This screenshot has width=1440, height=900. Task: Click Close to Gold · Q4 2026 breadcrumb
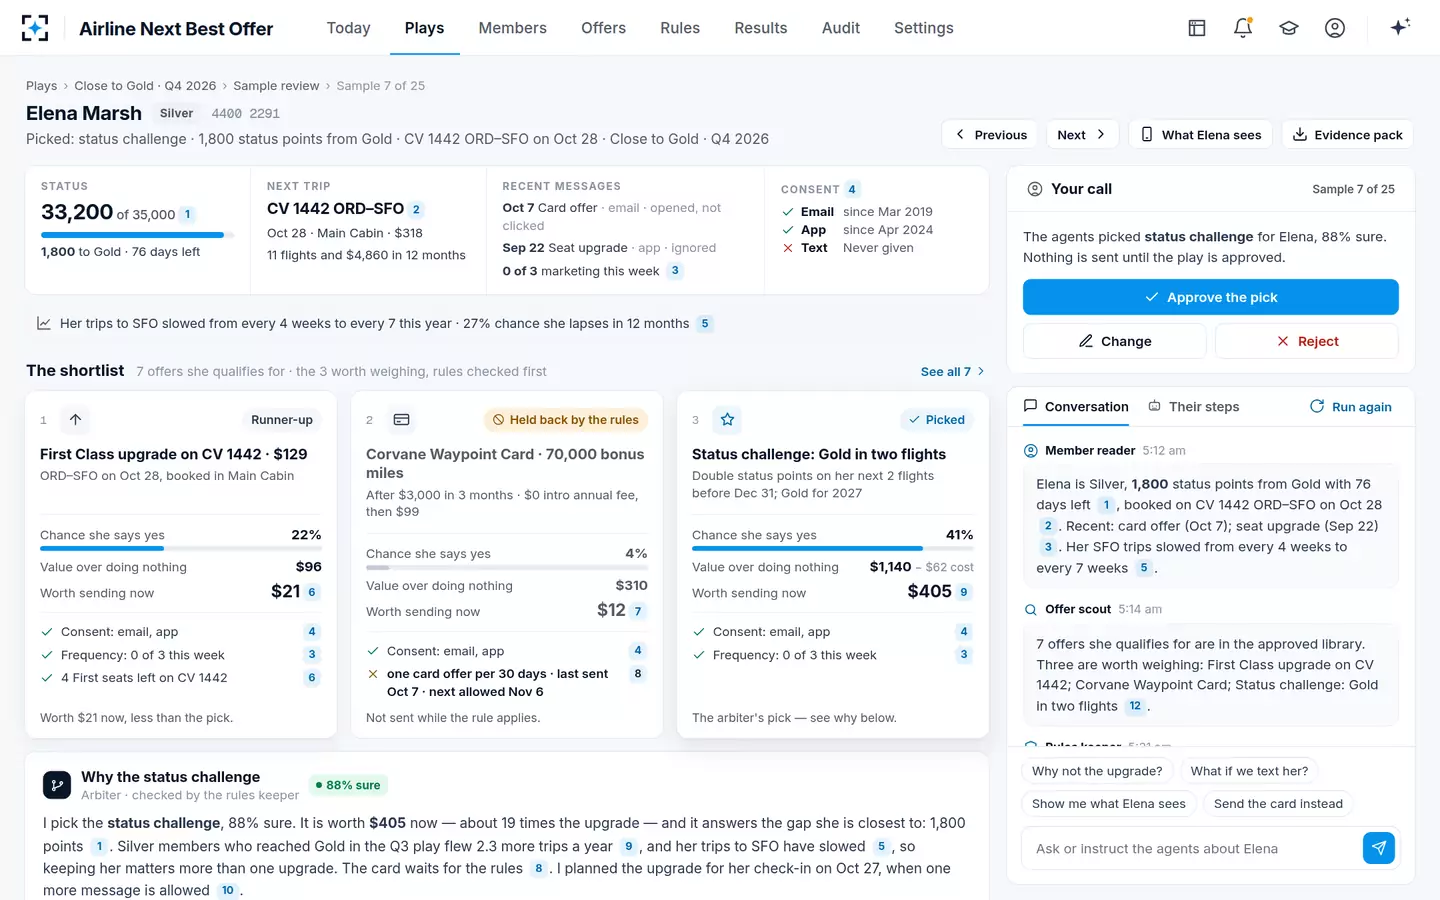click(145, 86)
